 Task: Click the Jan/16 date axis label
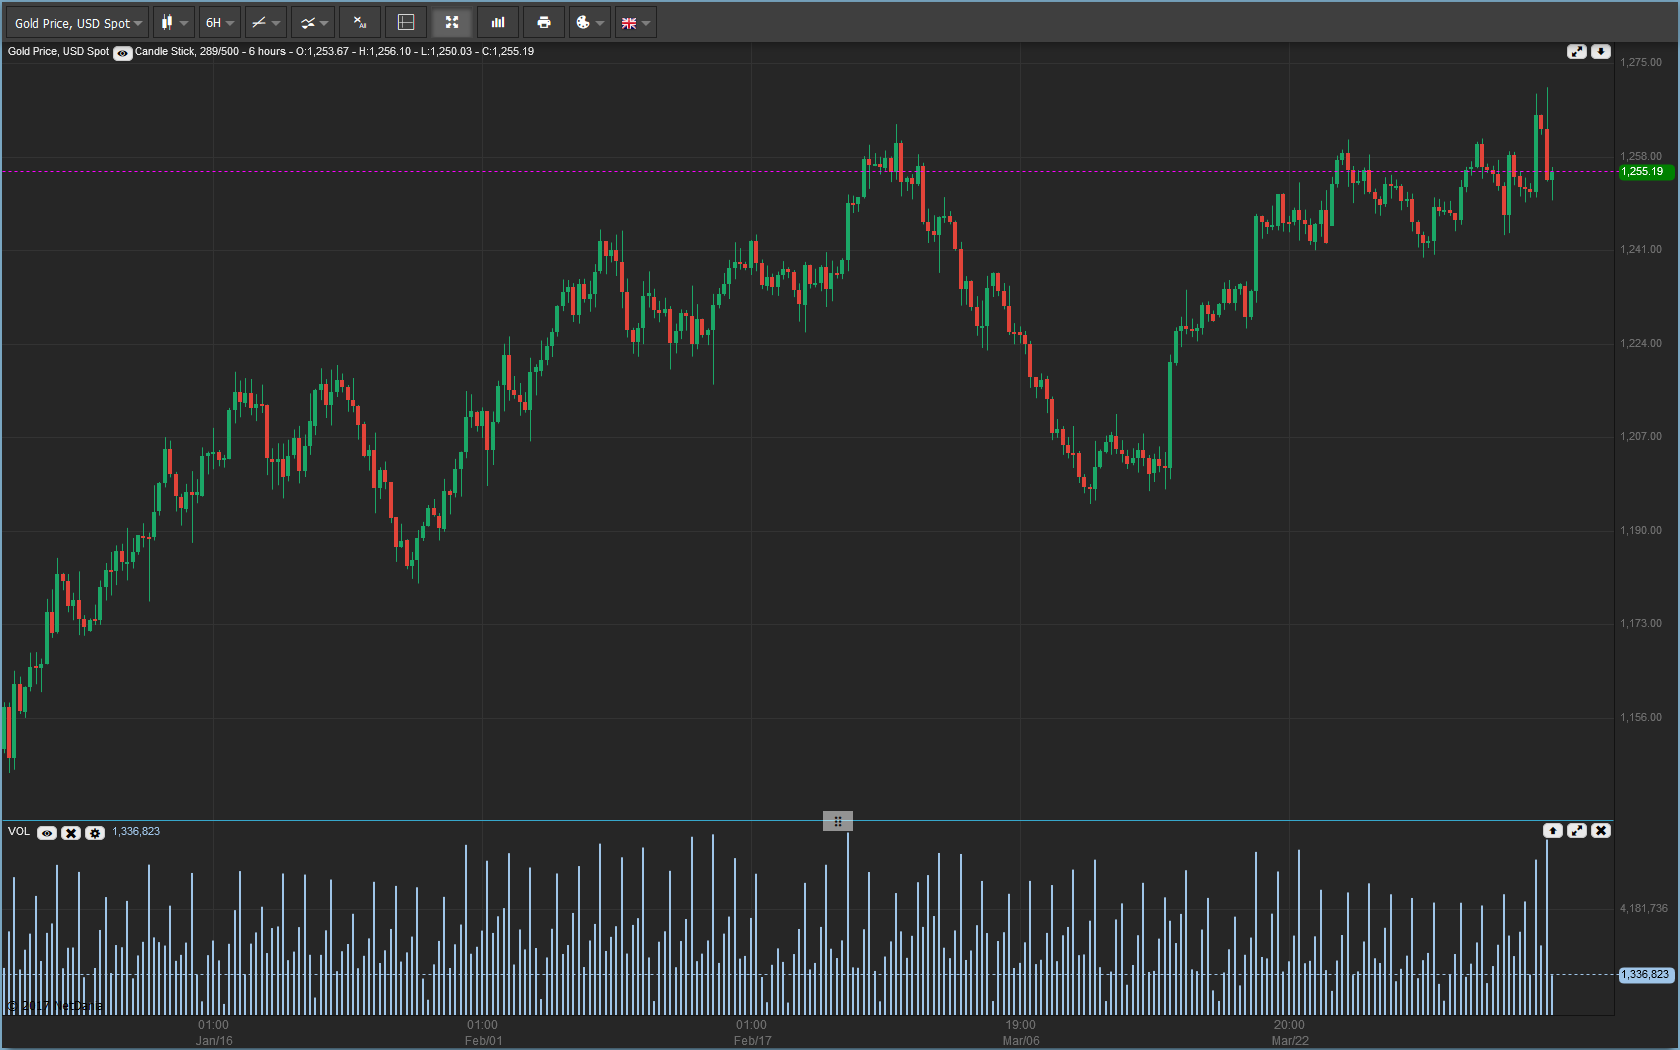tap(214, 1041)
